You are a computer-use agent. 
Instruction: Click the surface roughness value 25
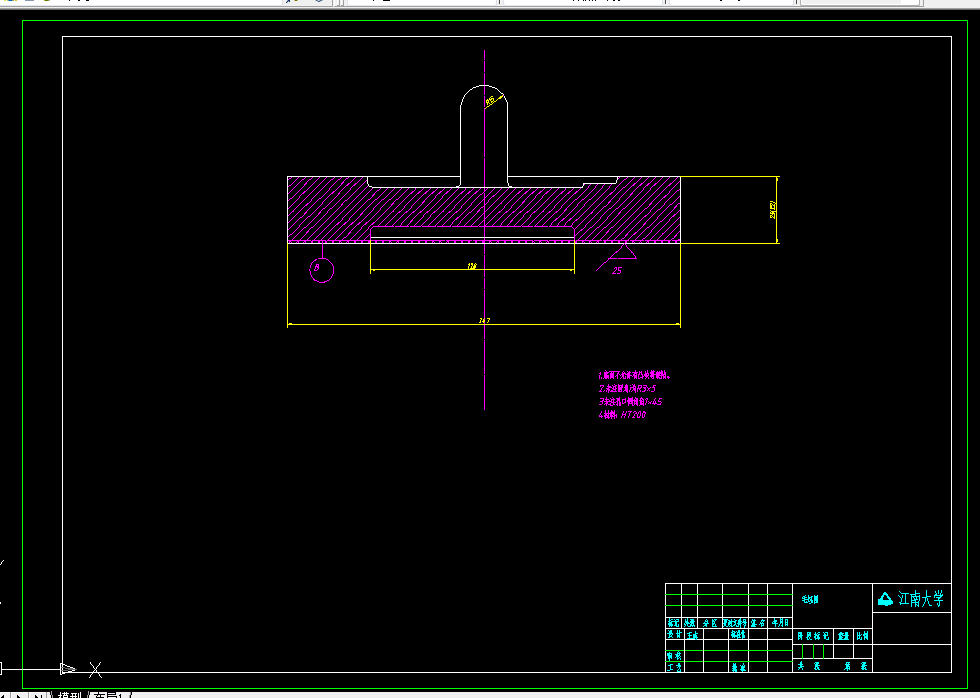(617, 271)
